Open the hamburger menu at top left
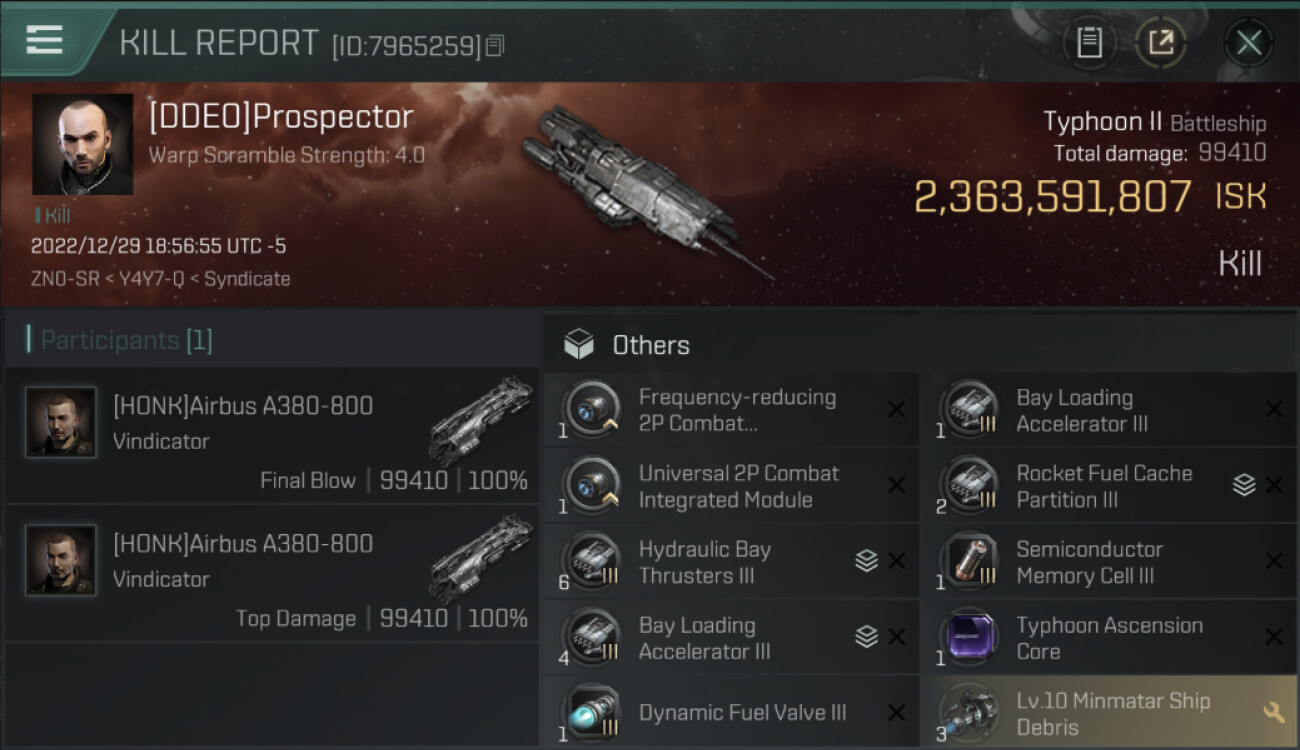The width and height of the screenshot is (1300, 750). click(45, 40)
